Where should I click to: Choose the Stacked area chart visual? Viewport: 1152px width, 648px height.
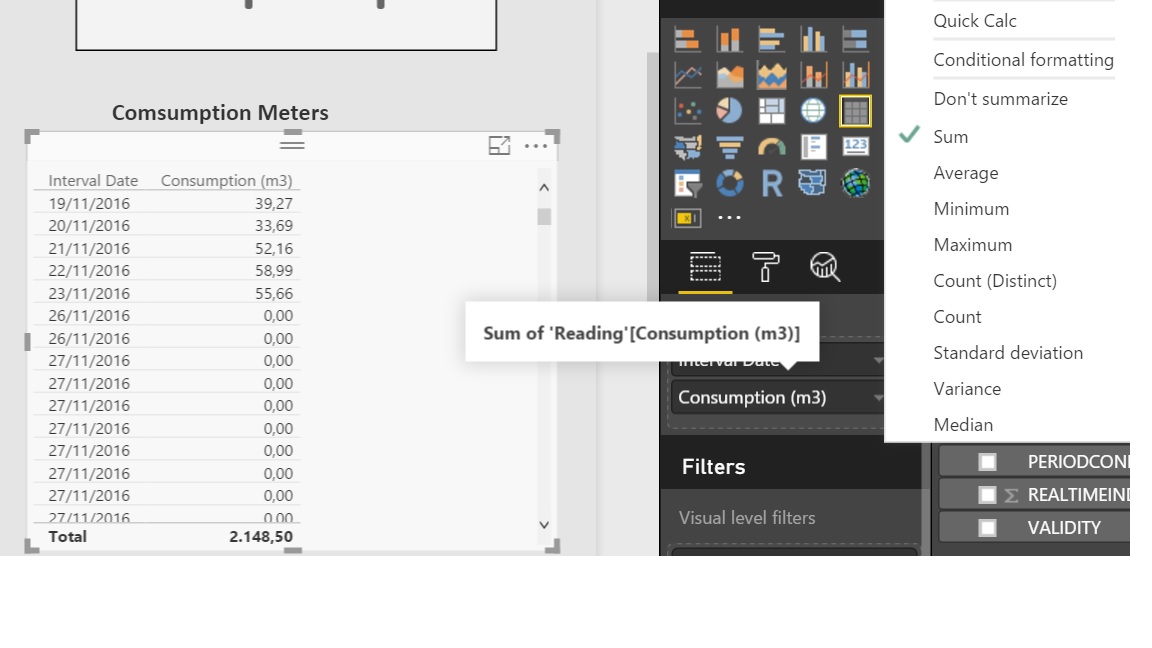[771, 75]
